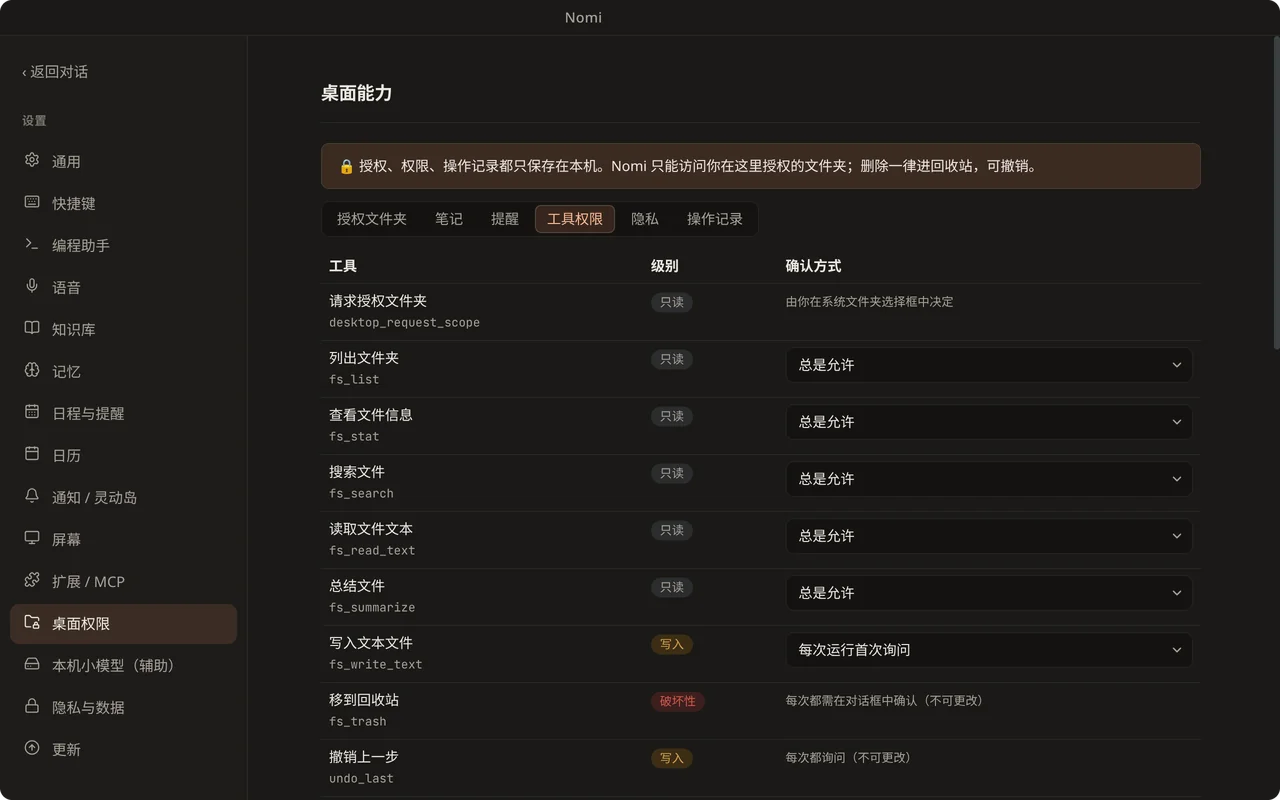Image resolution: width=1280 pixels, height=800 pixels.
Task: Click the 工具 column header
Action: point(343,266)
